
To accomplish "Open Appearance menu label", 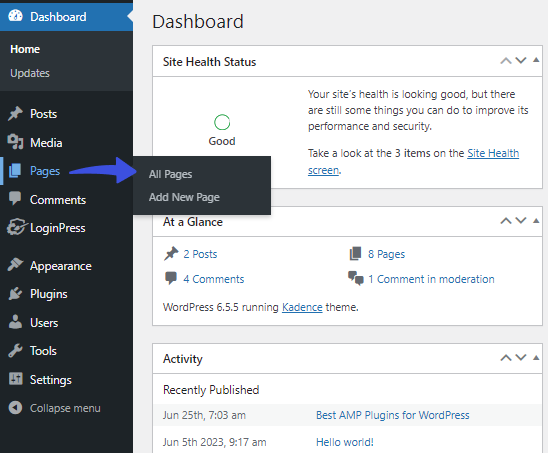I will point(61,266).
